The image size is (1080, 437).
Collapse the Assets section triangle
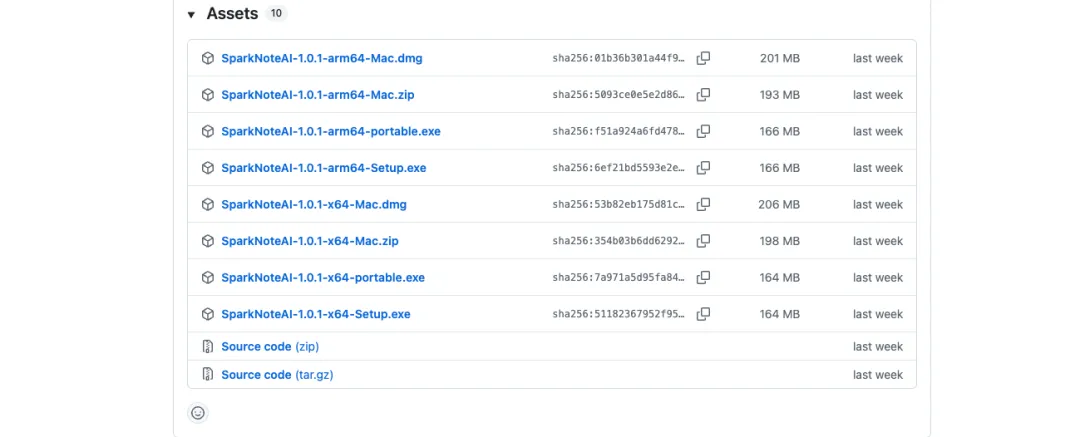pyautogui.click(x=191, y=15)
